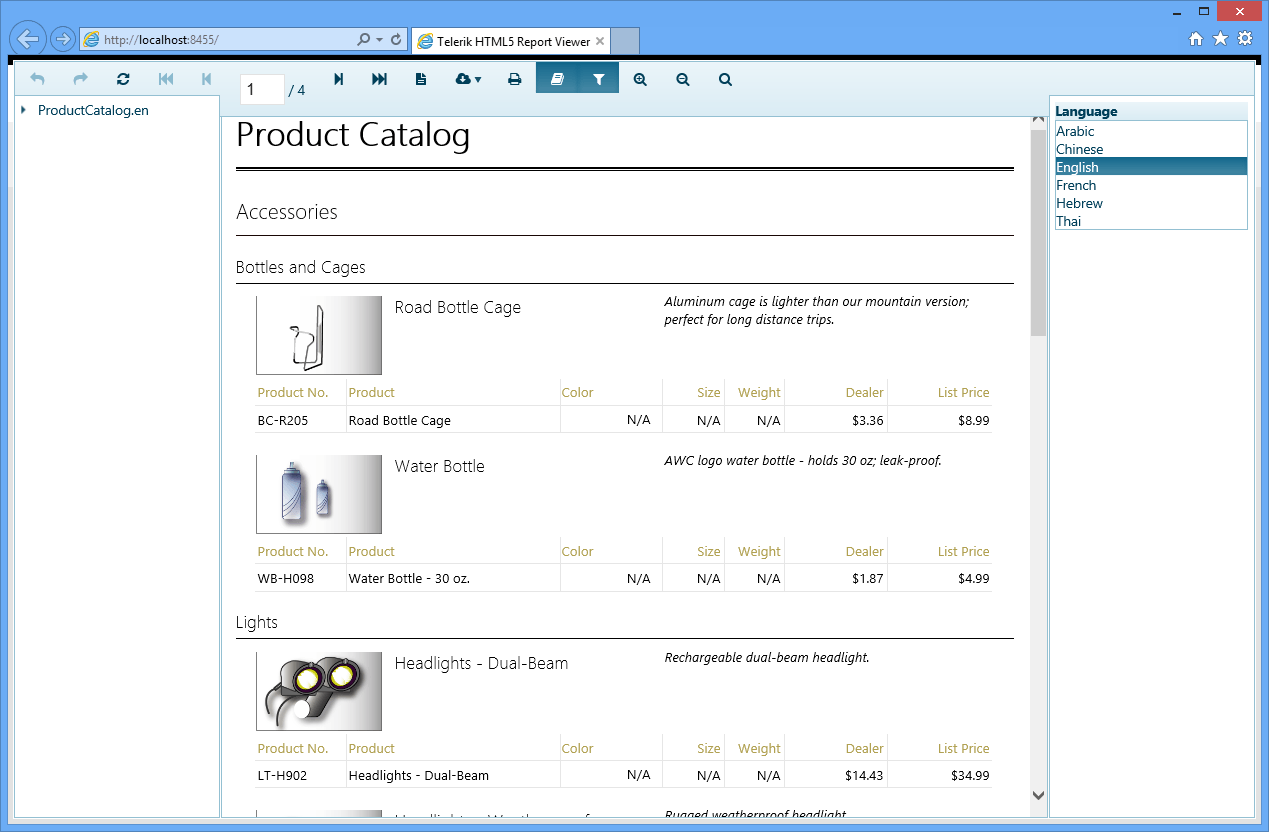This screenshot has height=832, width=1269.
Task: Toggle the document map panel
Action: pos(557,79)
